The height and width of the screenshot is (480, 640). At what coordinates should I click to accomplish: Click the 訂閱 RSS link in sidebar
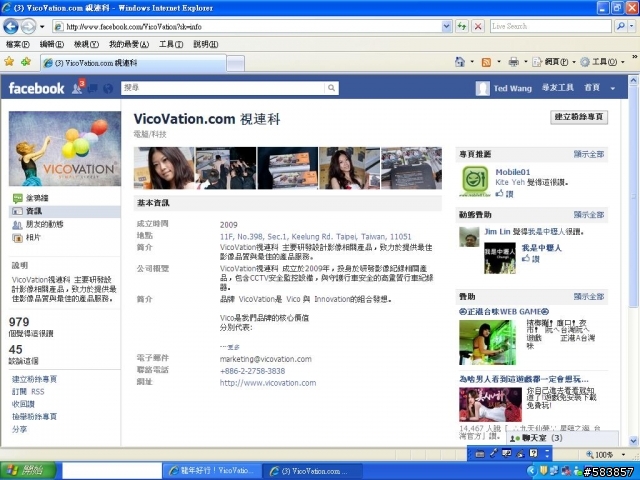(x=28, y=391)
